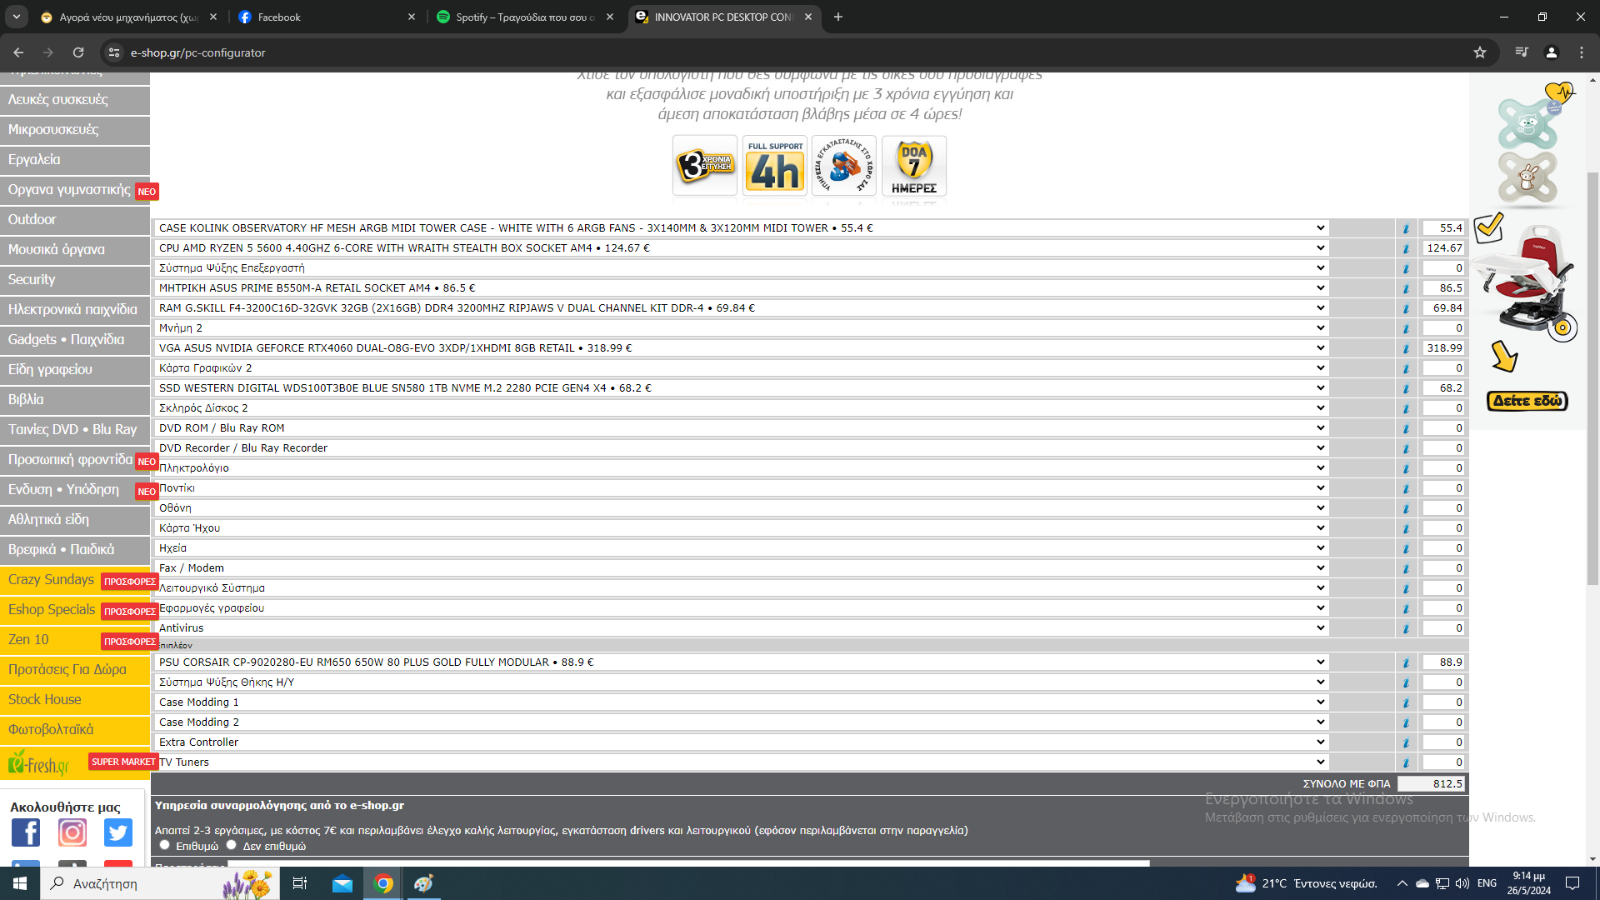Switch to the Facebook browser tab
The width and height of the screenshot is (1600, 900).
326,17
